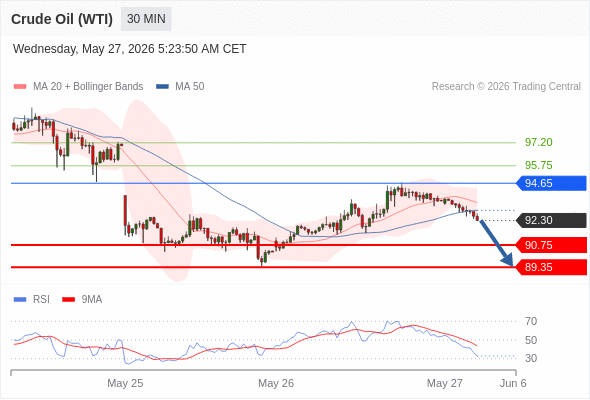The width and height of the screenshot is (590, 400).
Task: Toggle the 9MA legend entry
Action: click(x=82, y=300)
